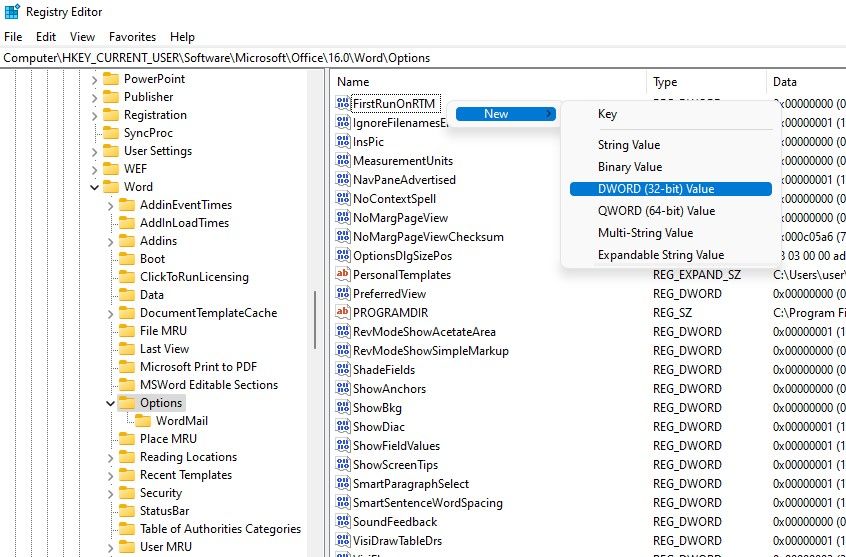Click the tree pane vertical scrollbar thumb
Screen dimensions: 846x557
pos(315,321)
